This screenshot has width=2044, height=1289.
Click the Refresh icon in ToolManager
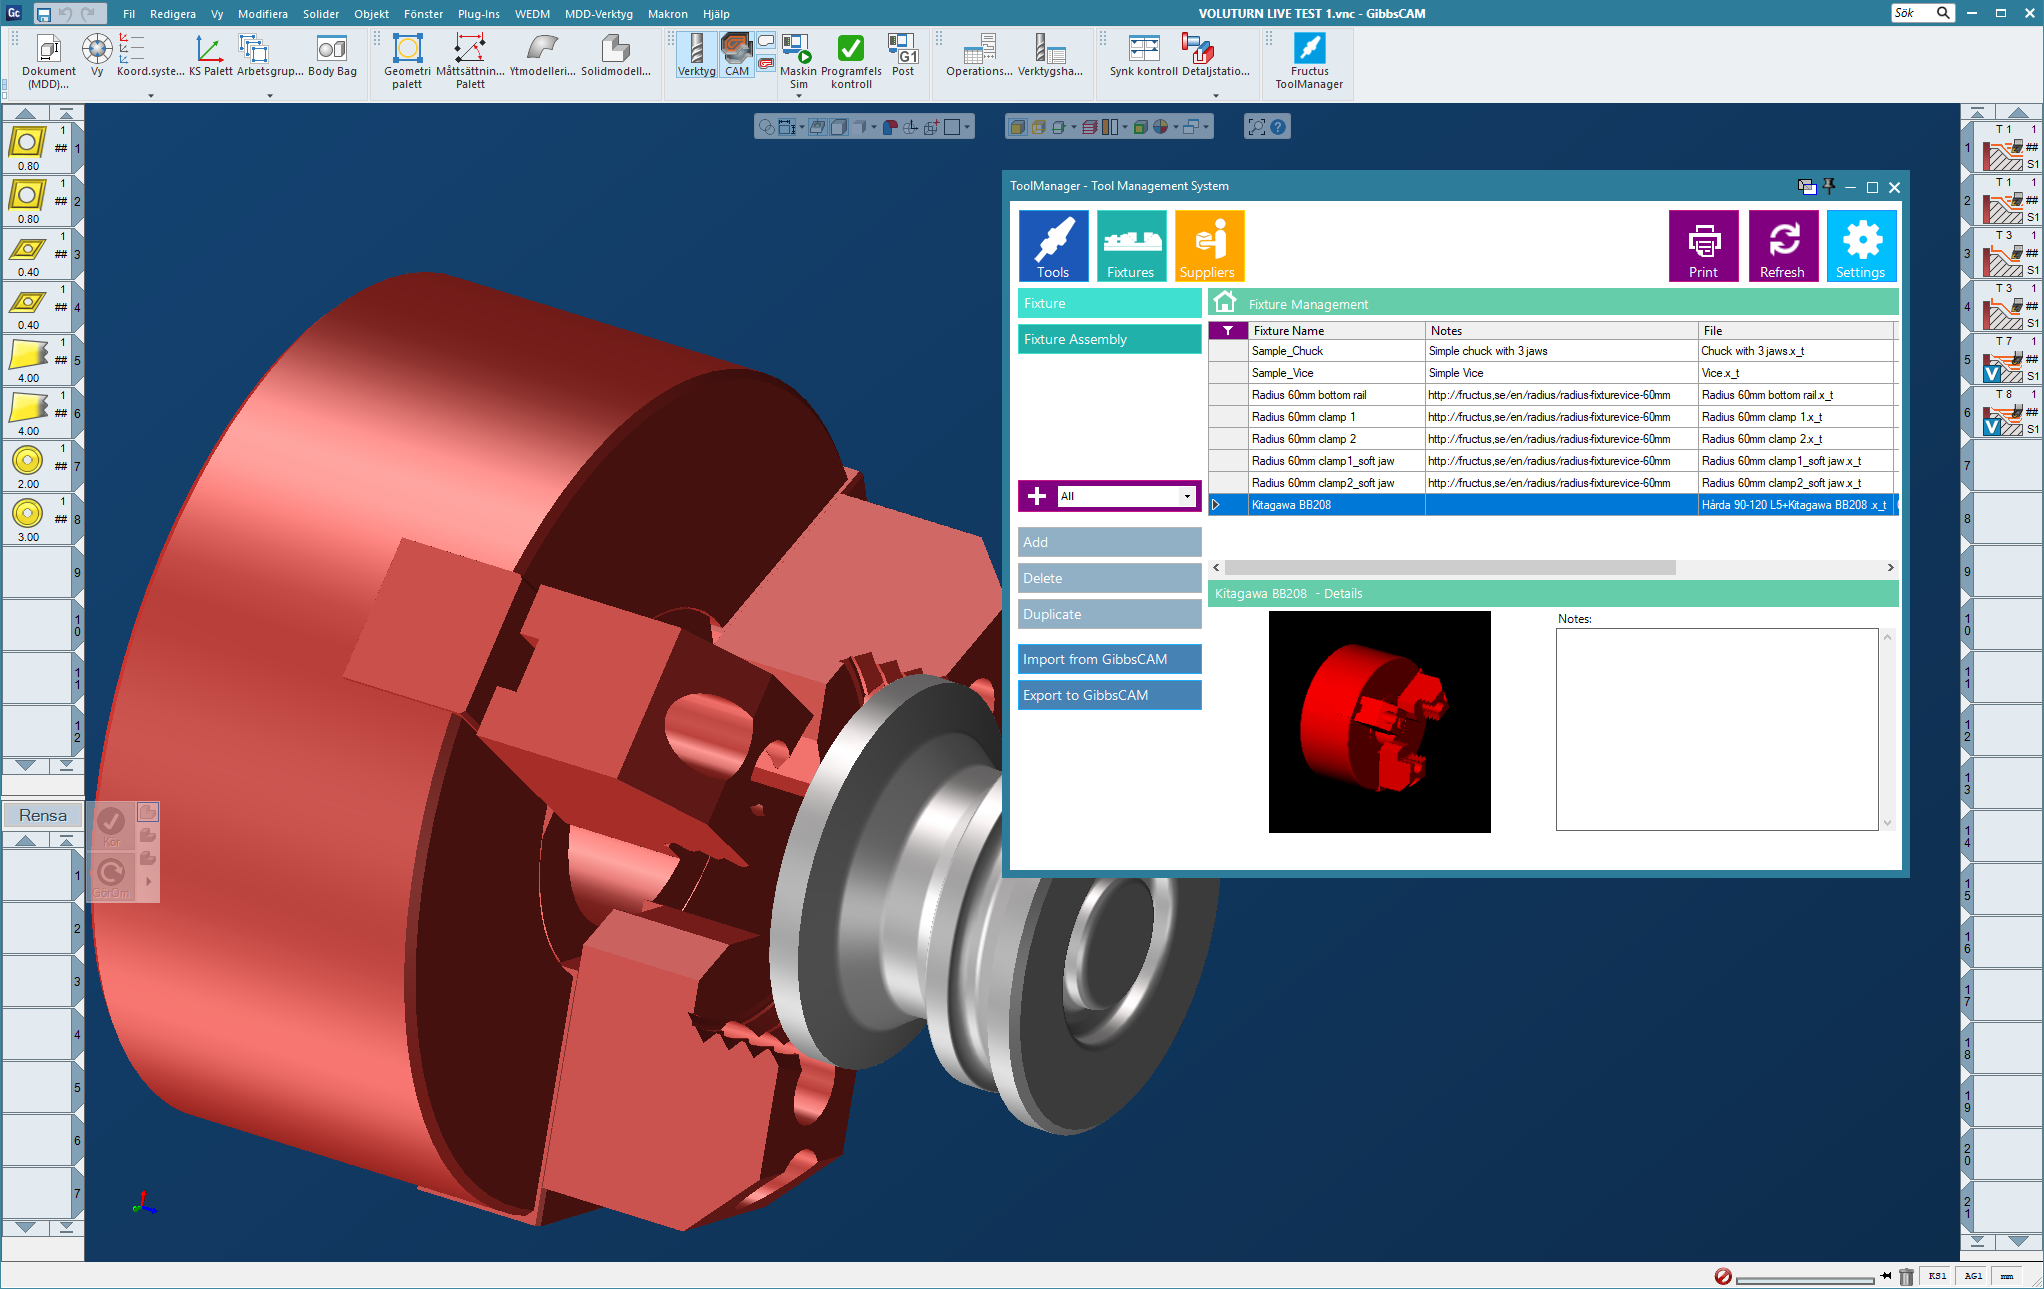(1783, 246)
